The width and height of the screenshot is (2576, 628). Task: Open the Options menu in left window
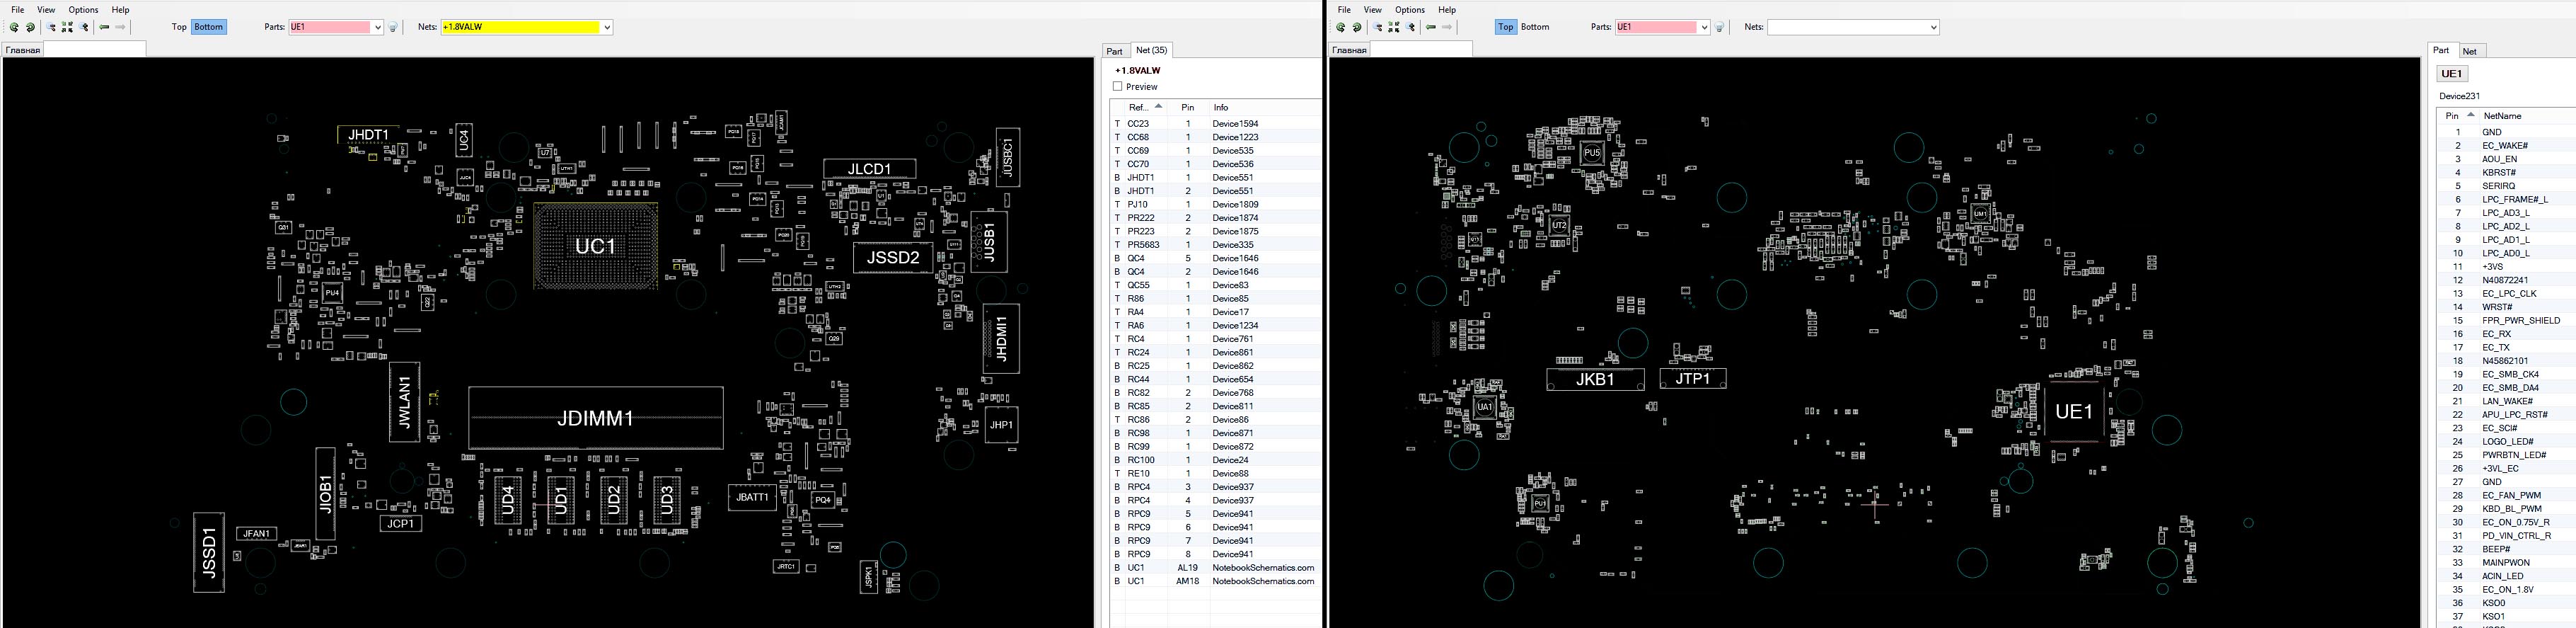tap(83, 10)
